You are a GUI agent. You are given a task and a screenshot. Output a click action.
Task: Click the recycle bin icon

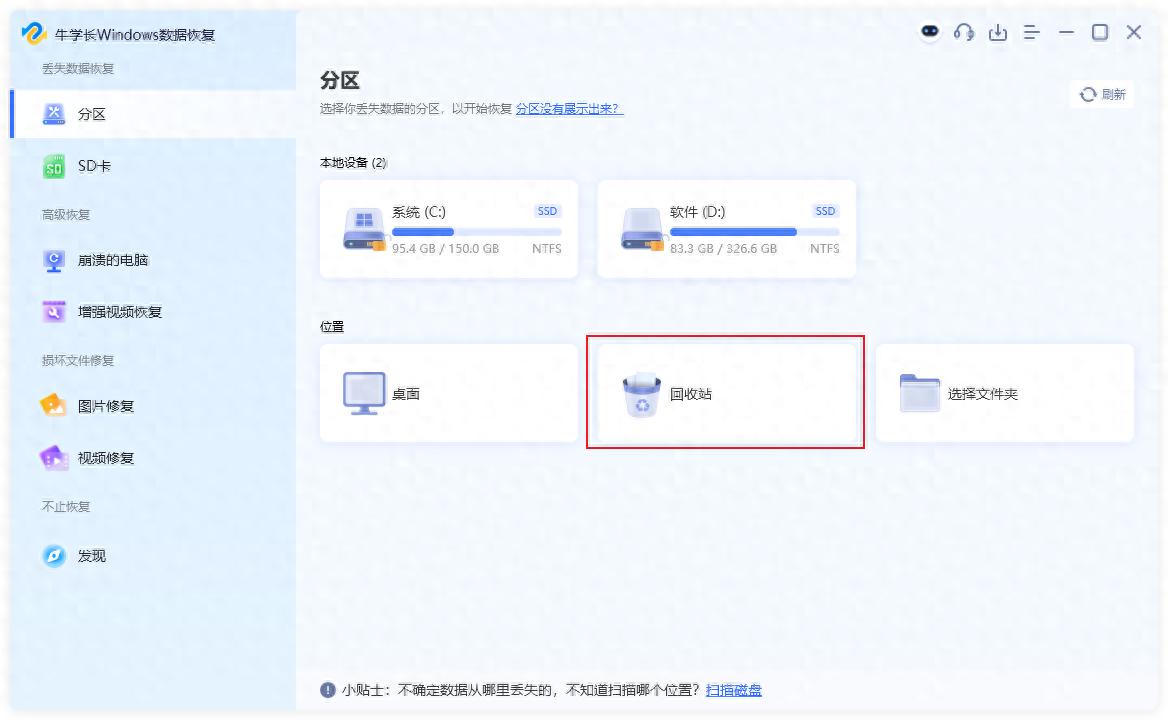pos(641,395)
